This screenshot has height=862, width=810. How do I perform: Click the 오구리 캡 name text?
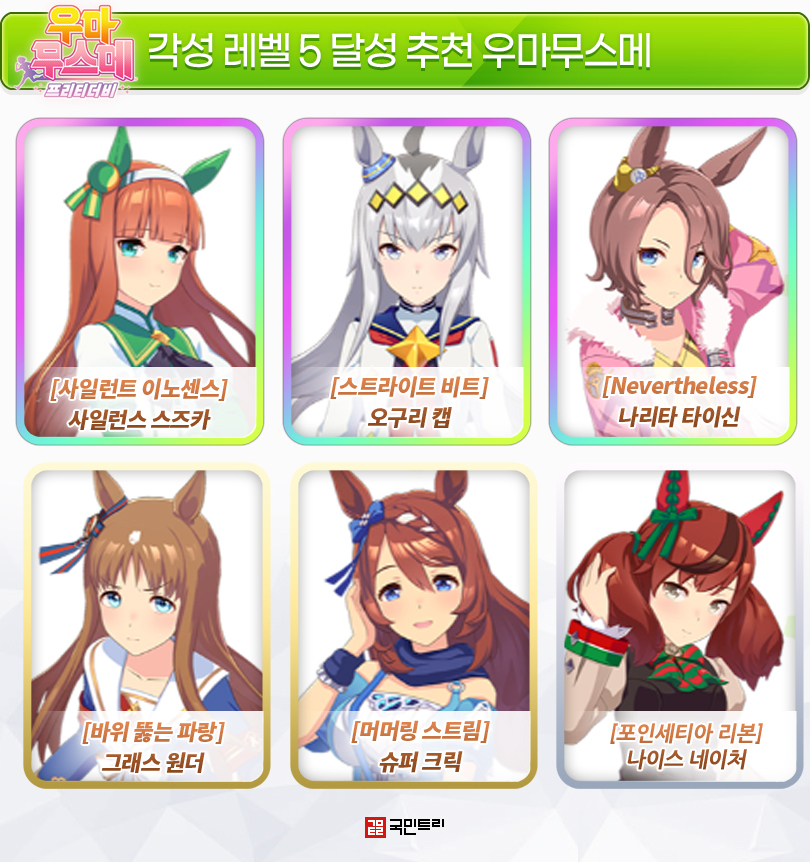tap(409, 418)
